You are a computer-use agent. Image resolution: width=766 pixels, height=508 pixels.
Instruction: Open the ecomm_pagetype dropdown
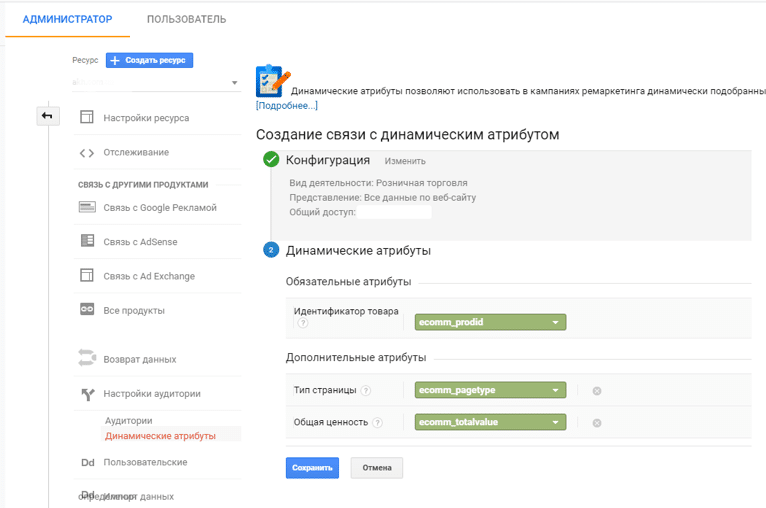[x=490, y=390]
